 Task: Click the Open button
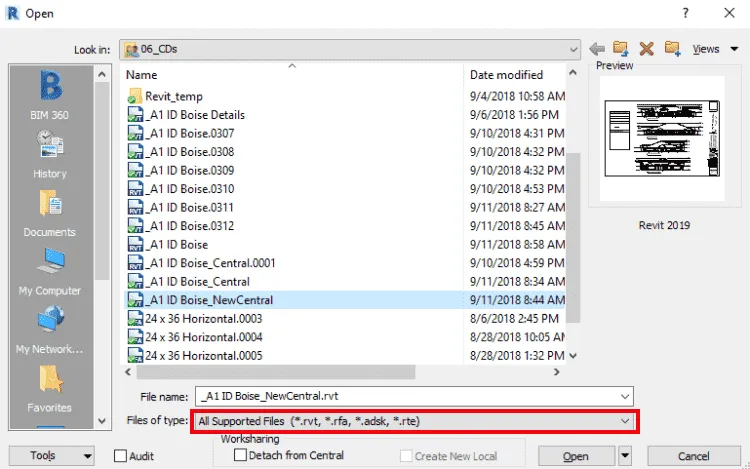click(x=576, y=456)
